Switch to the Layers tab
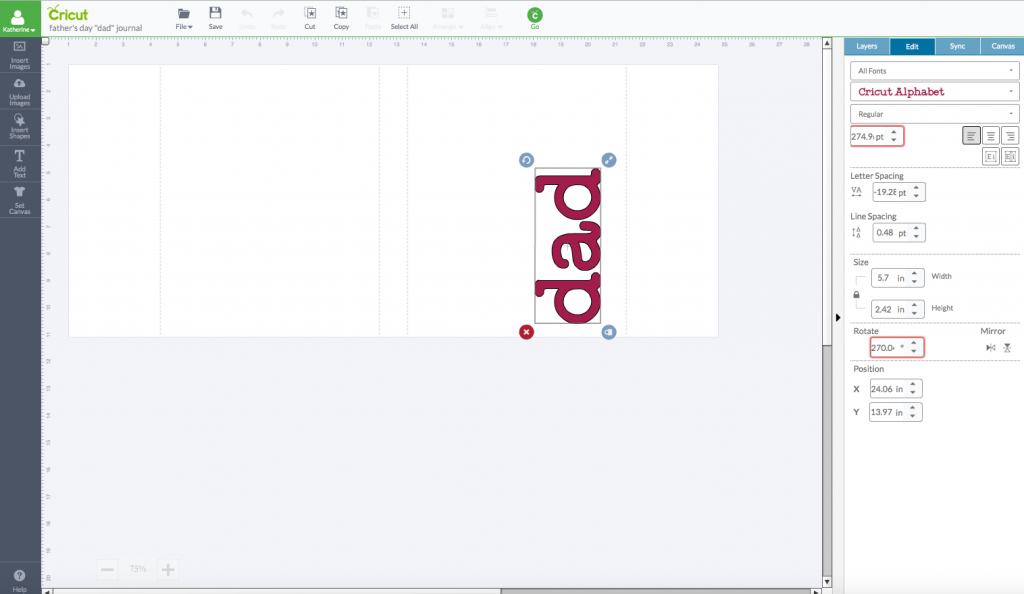 867,46
